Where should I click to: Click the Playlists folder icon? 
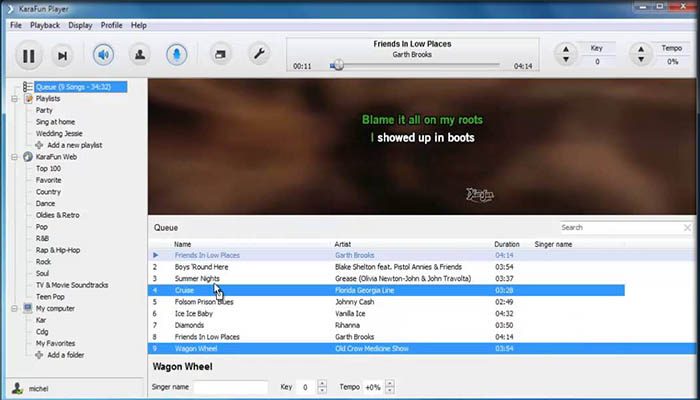pyautogui.click(x=28, y=98)
